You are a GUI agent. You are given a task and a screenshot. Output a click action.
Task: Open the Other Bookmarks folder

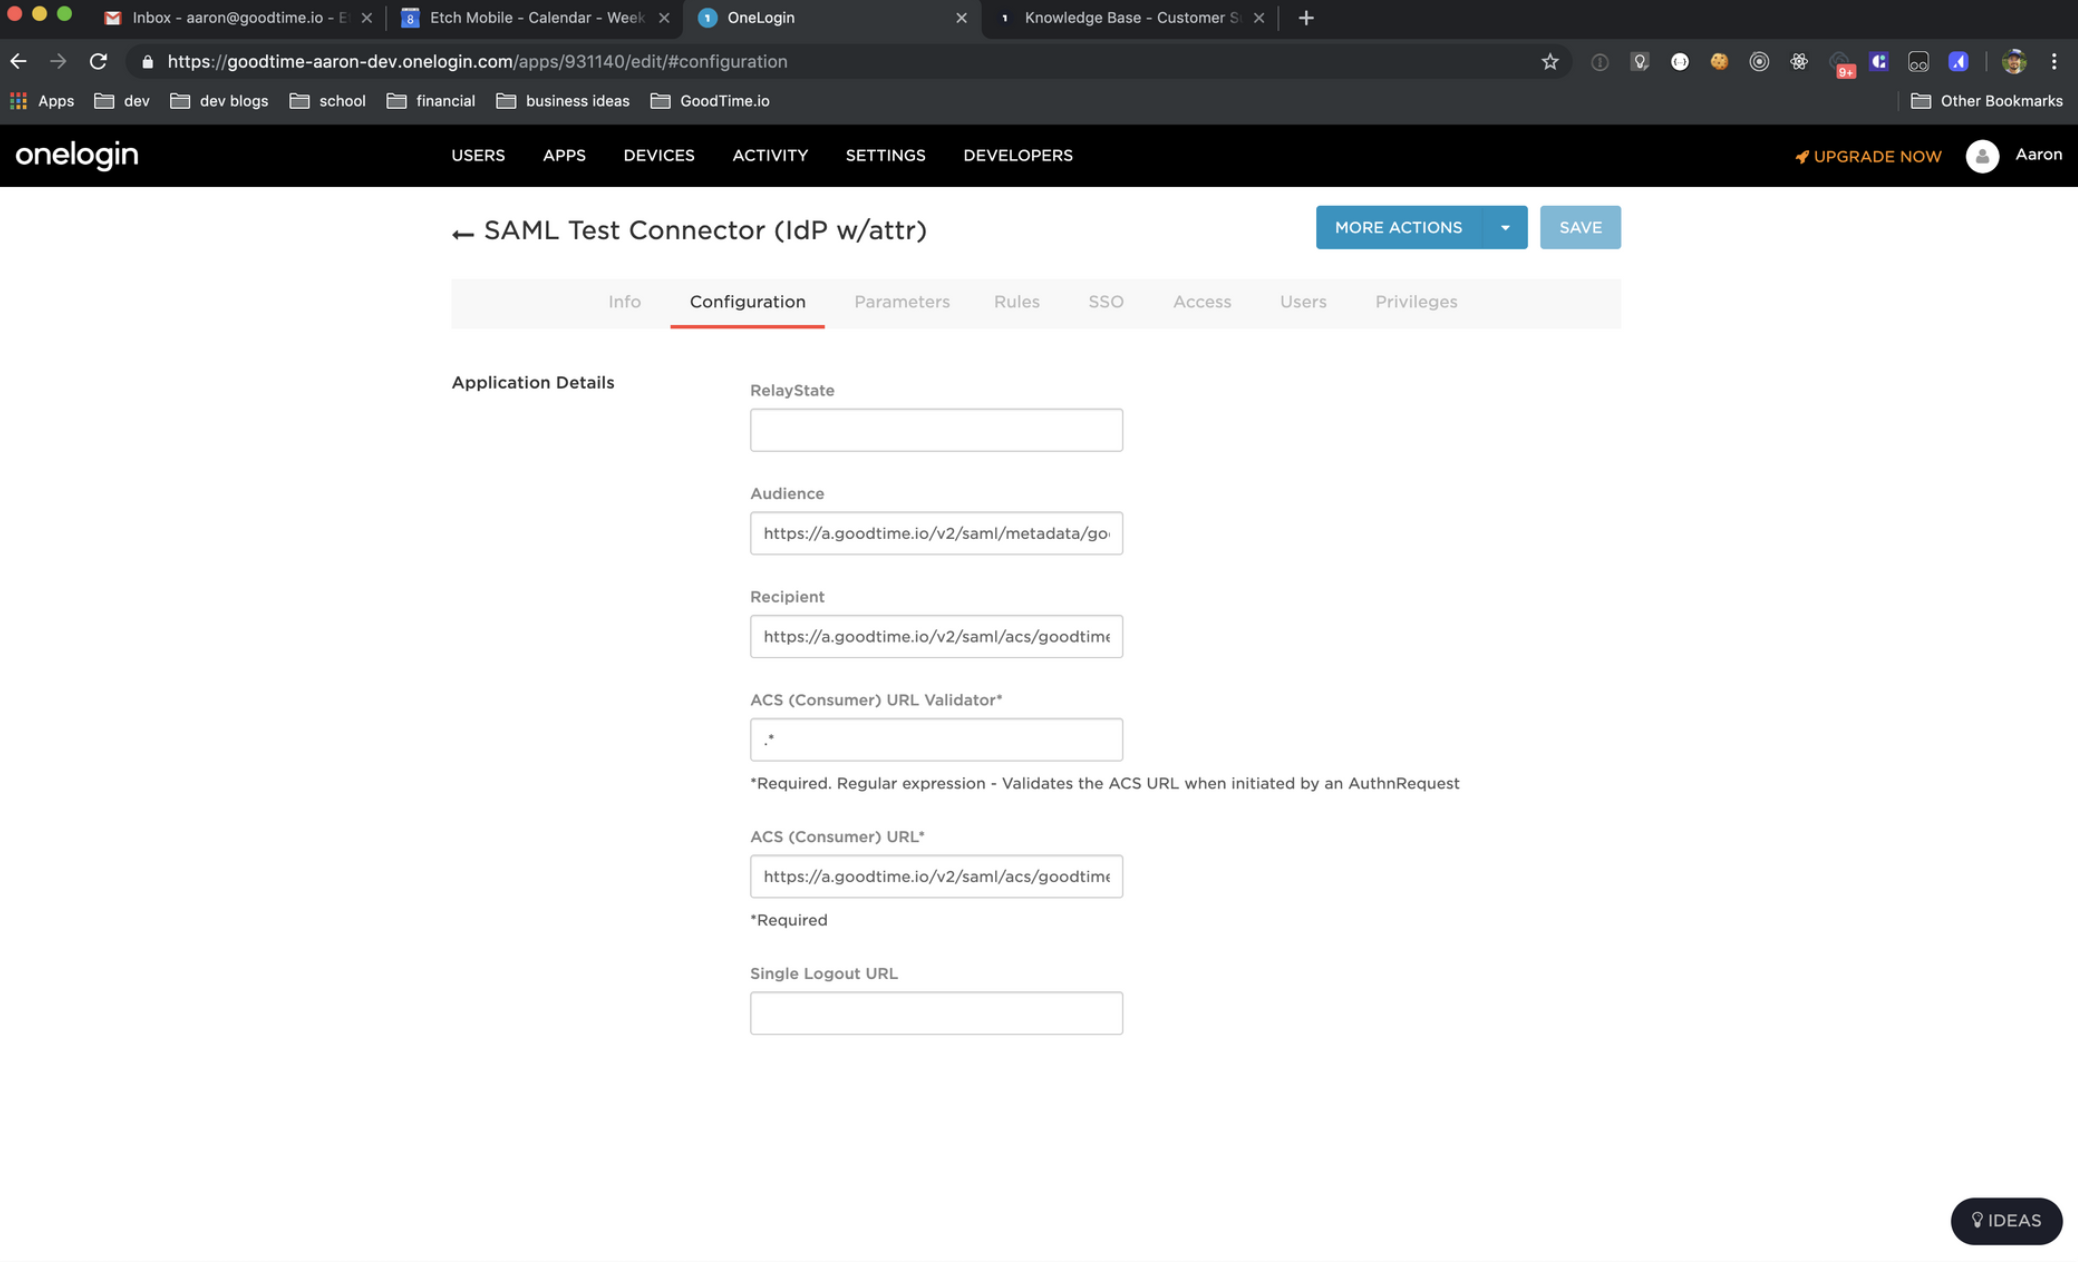pyautogui.click(x=1986, y=100)
